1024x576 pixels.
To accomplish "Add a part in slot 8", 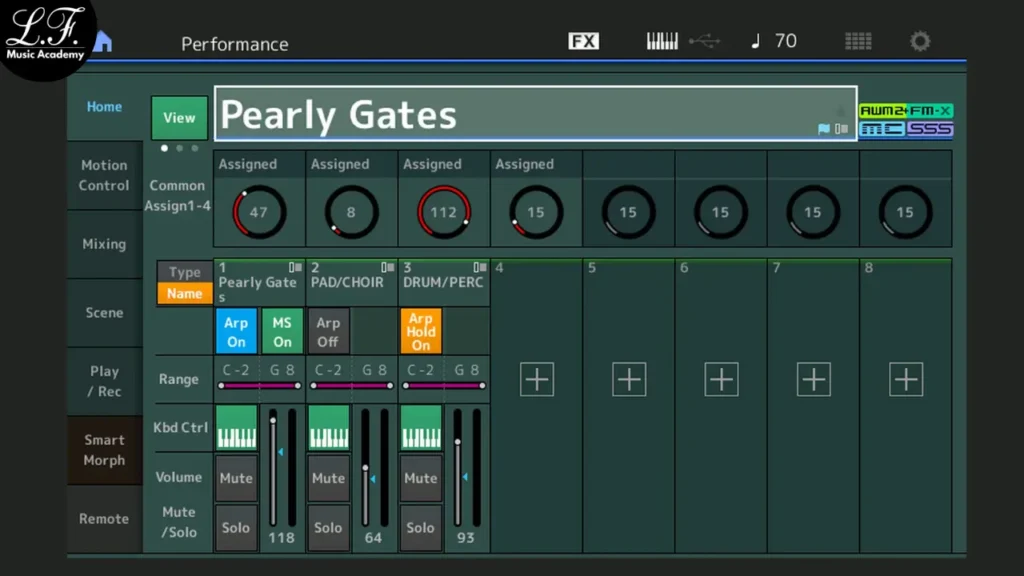I will 905,379.
